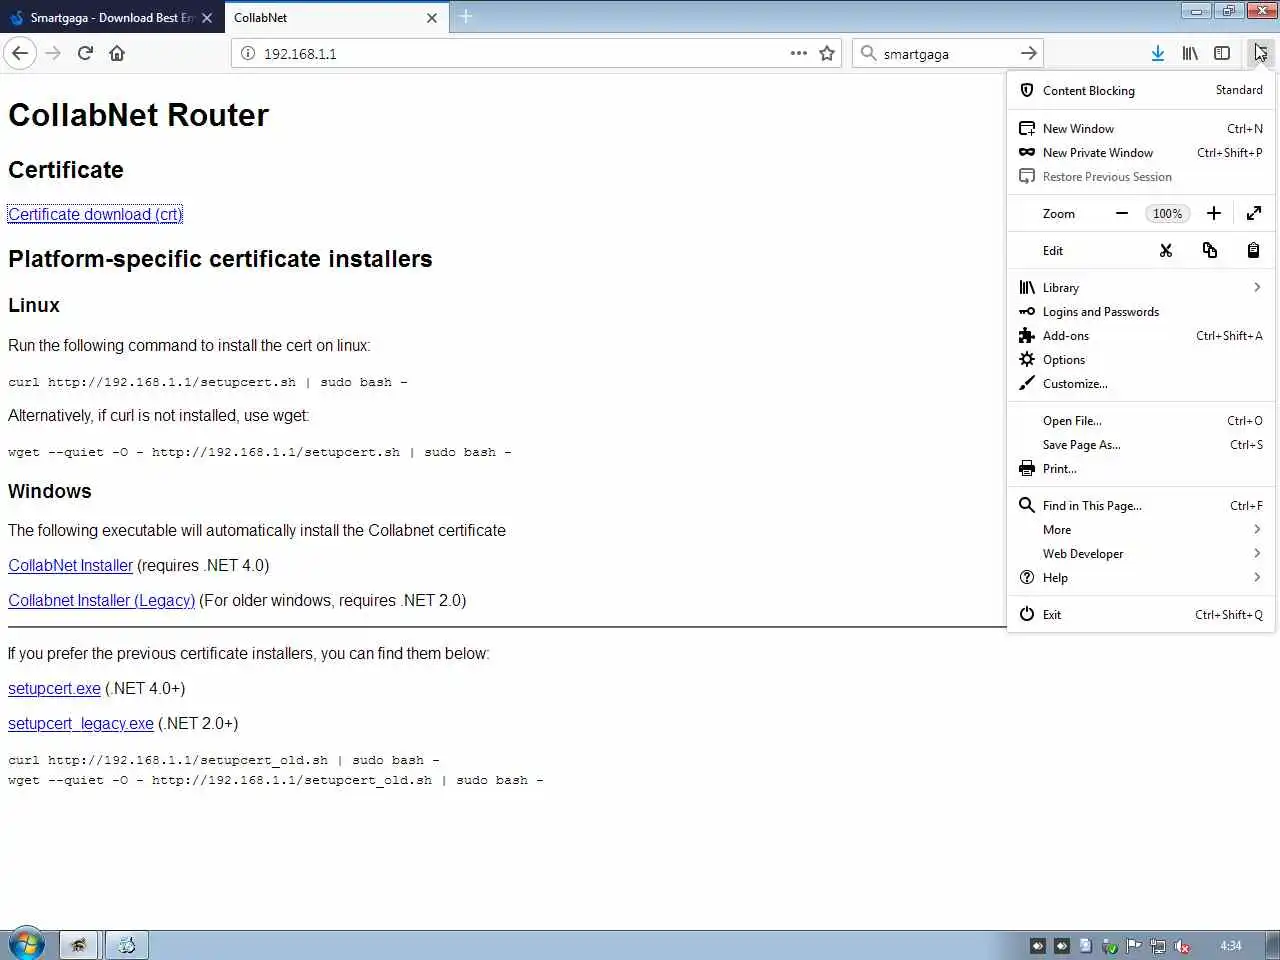Click the forward navigation arrow
The width and height of the screenshot is (1280, 960).
53,53
